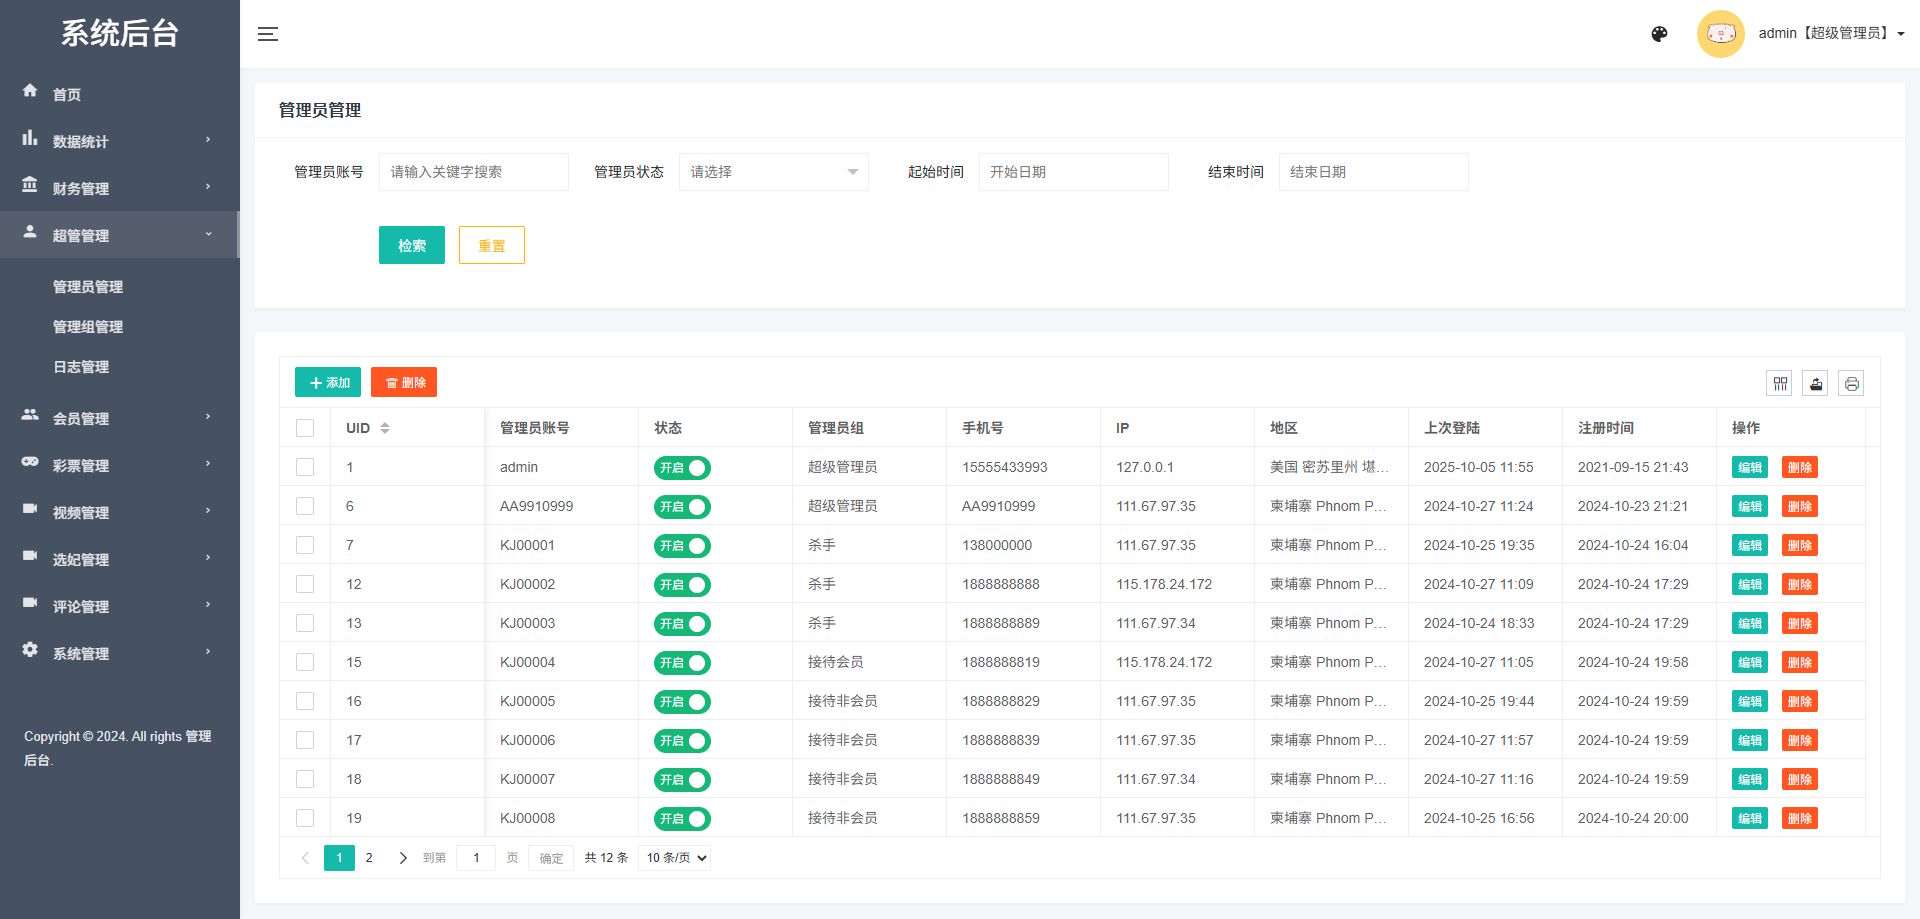Open the column filter icon above table
This screenshot has width=1920, height=919.
click(x=1780, y=383)
